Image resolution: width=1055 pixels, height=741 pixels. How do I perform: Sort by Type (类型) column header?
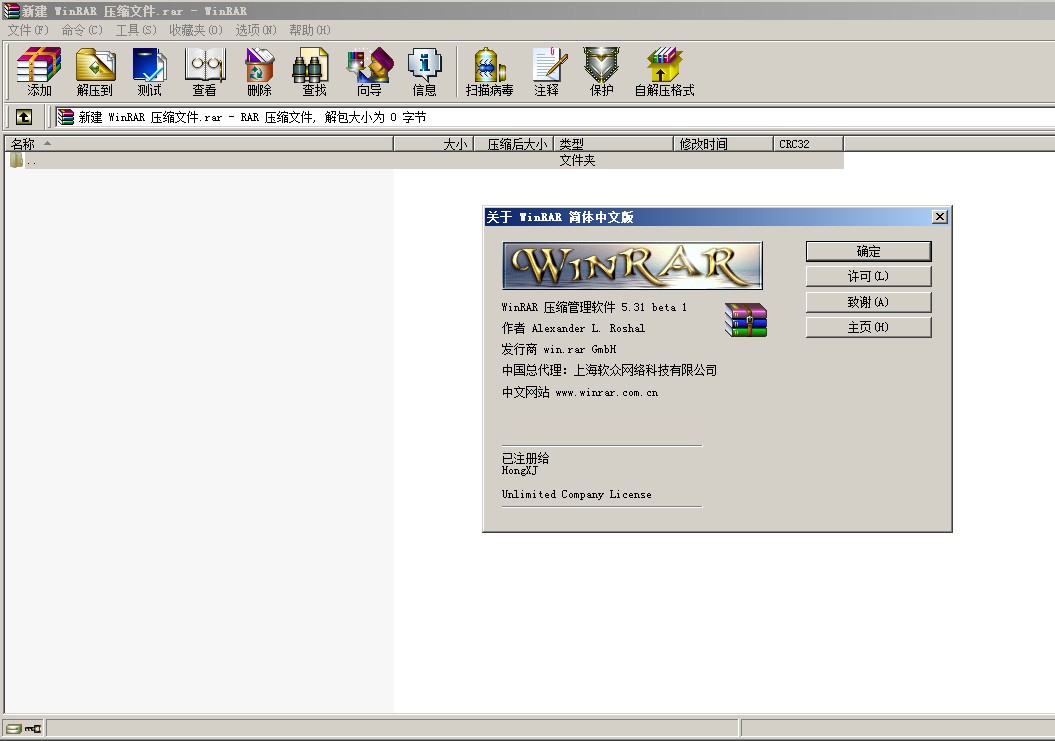coord(614,144)
